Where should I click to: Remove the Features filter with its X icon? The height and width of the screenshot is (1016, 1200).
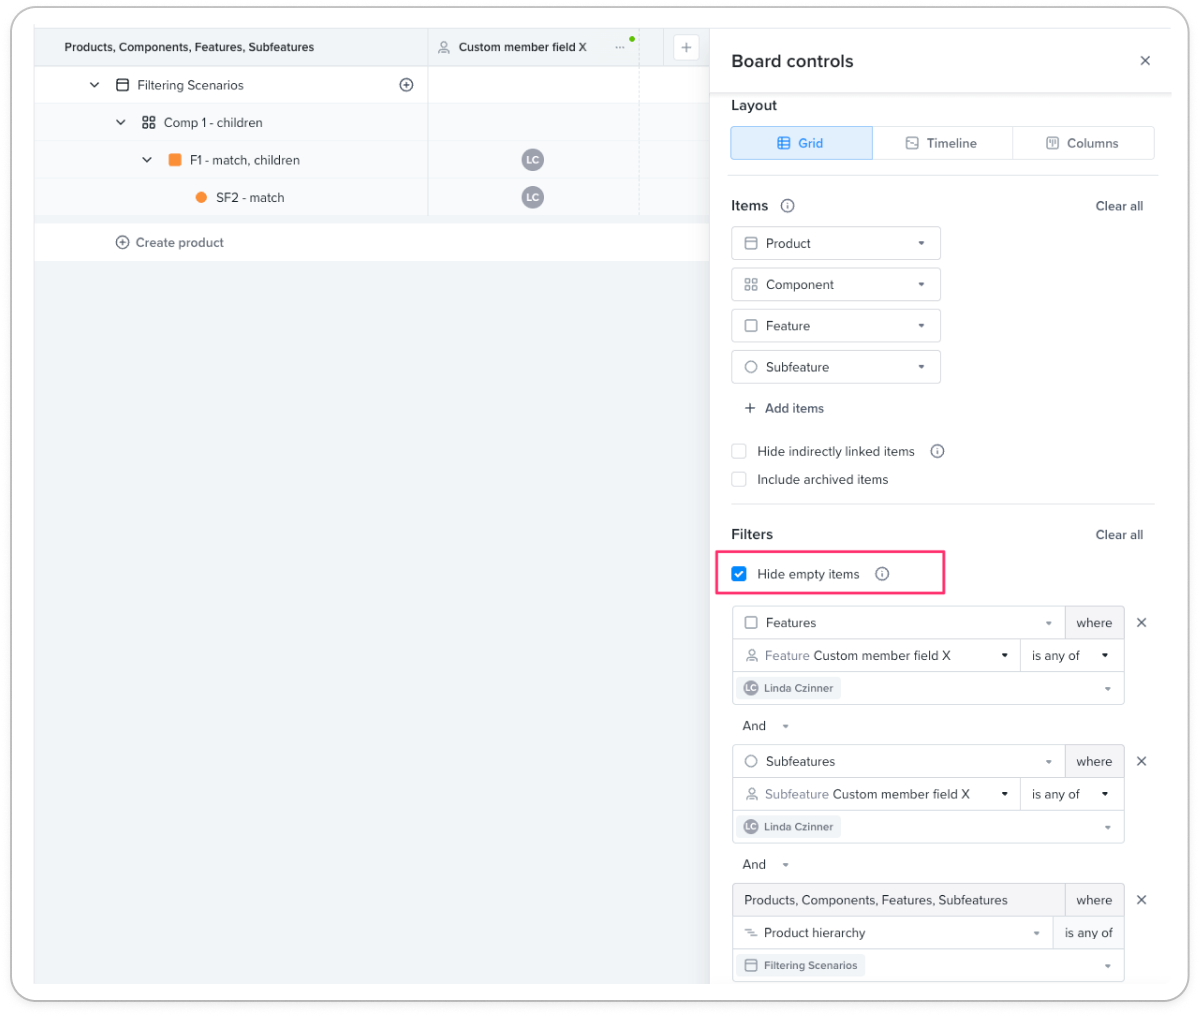[1141, 622]
